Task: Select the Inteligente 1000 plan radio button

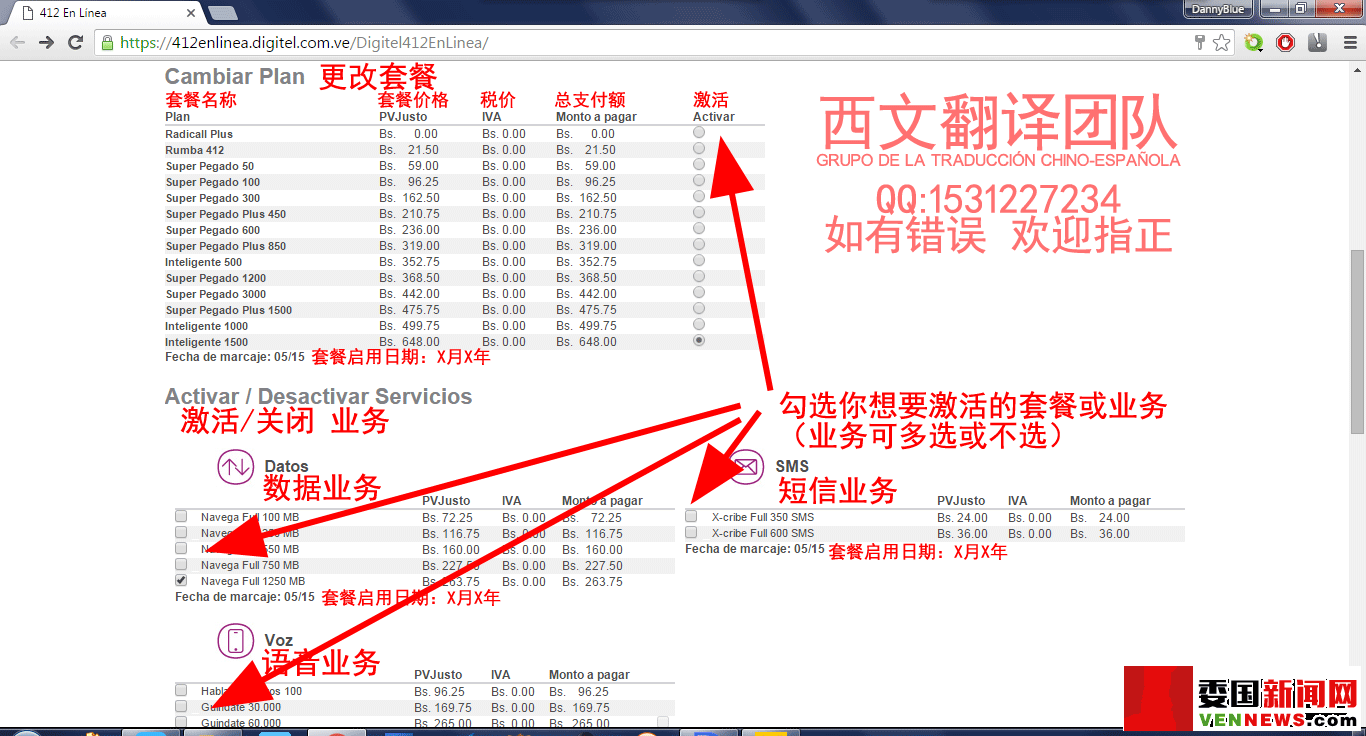Action: (699, 325)
